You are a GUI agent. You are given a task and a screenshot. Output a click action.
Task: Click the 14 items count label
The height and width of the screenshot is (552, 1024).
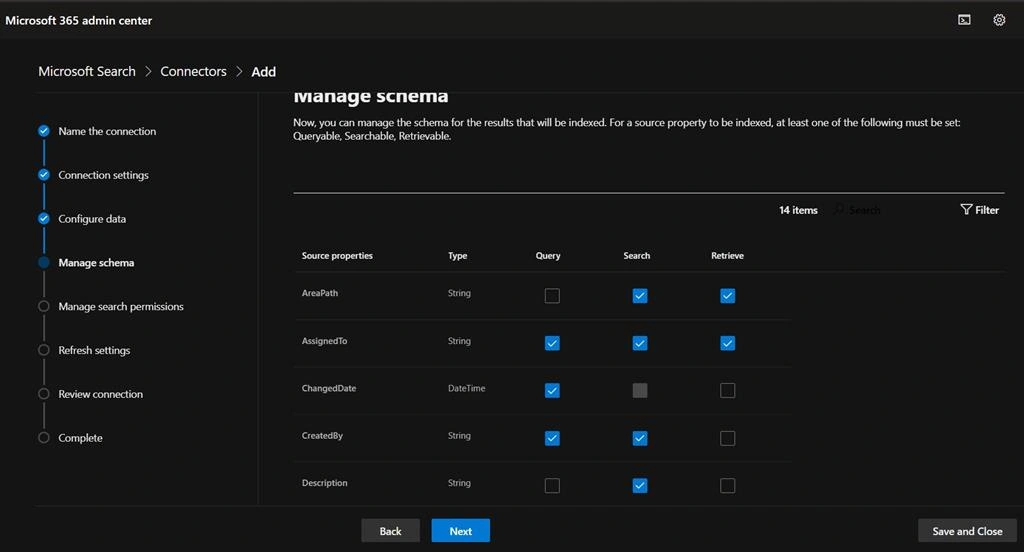tap(798, 210)
